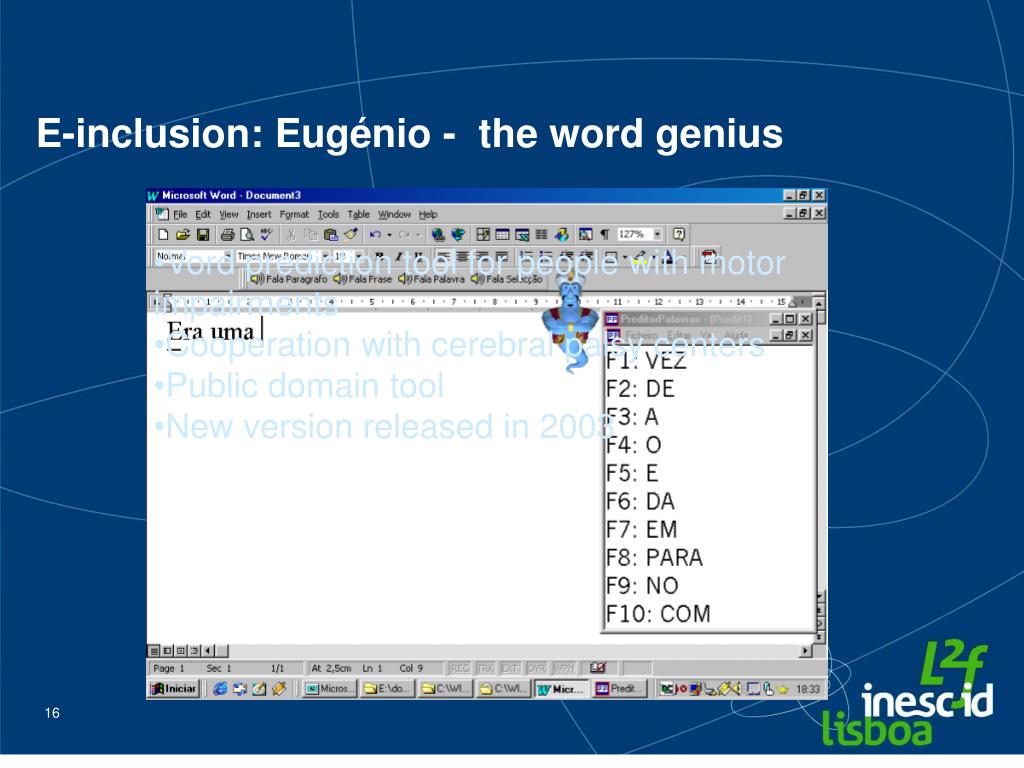Save the document using the floppy disk icon
Screen dimensions: 1024x768
[x=203, y=234]
